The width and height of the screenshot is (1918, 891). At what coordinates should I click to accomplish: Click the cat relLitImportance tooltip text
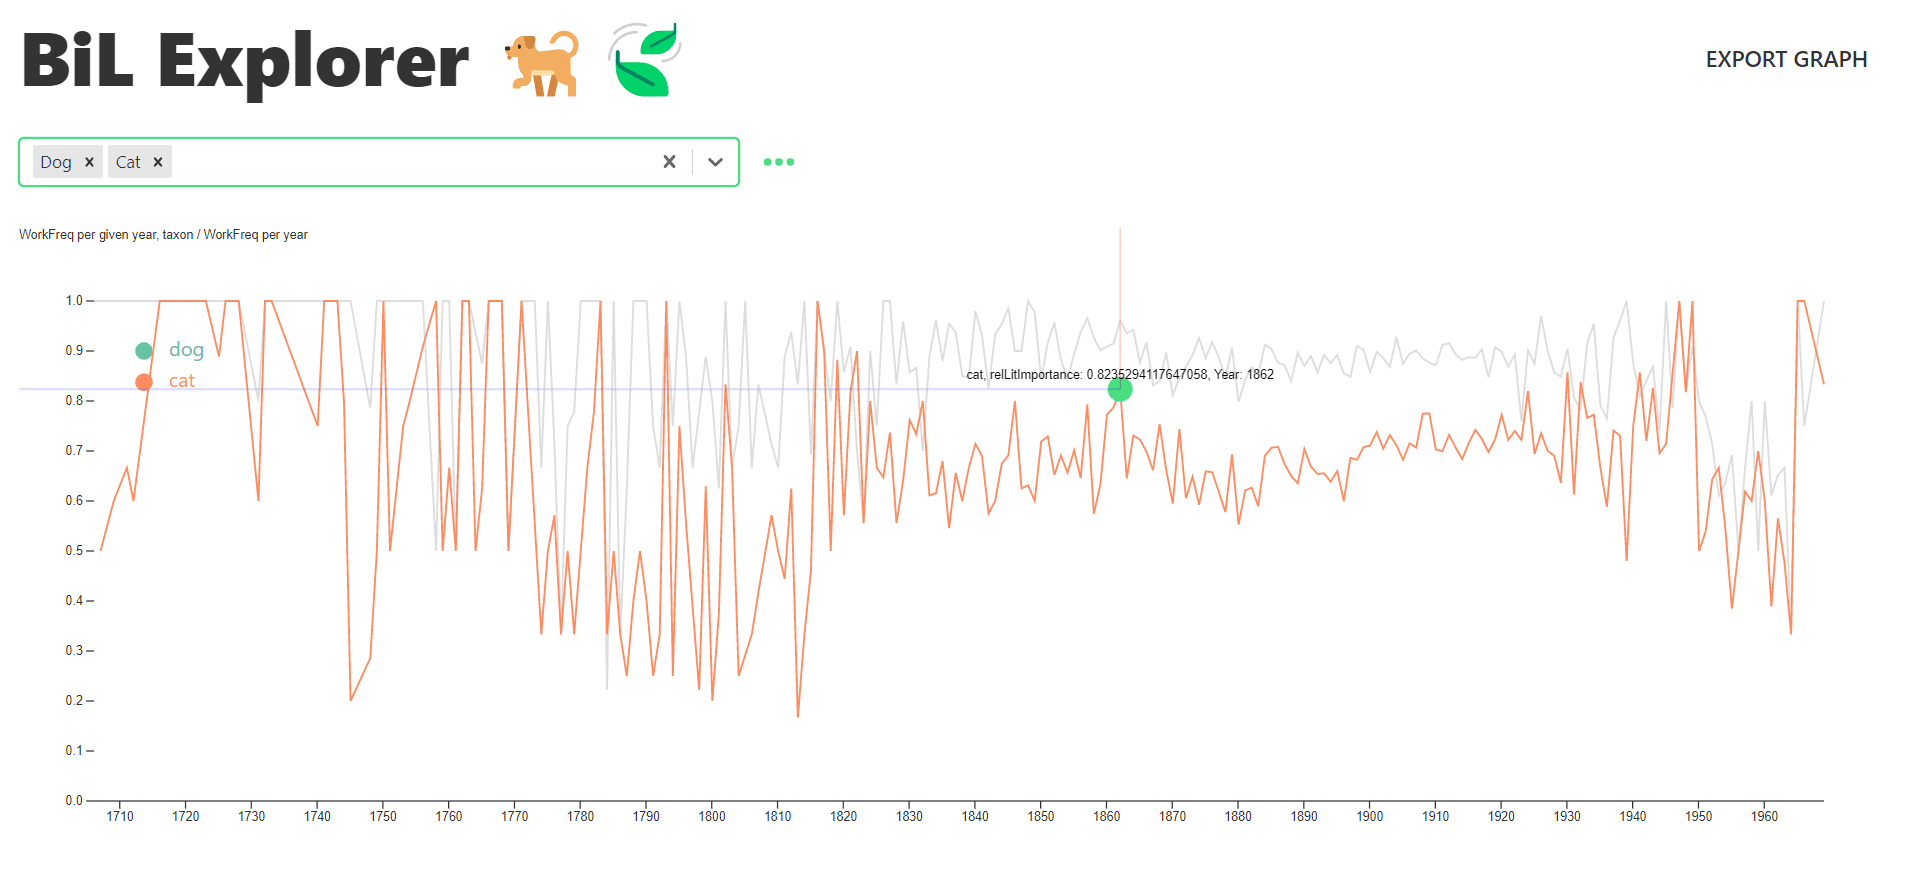(x=1119, y=375)
